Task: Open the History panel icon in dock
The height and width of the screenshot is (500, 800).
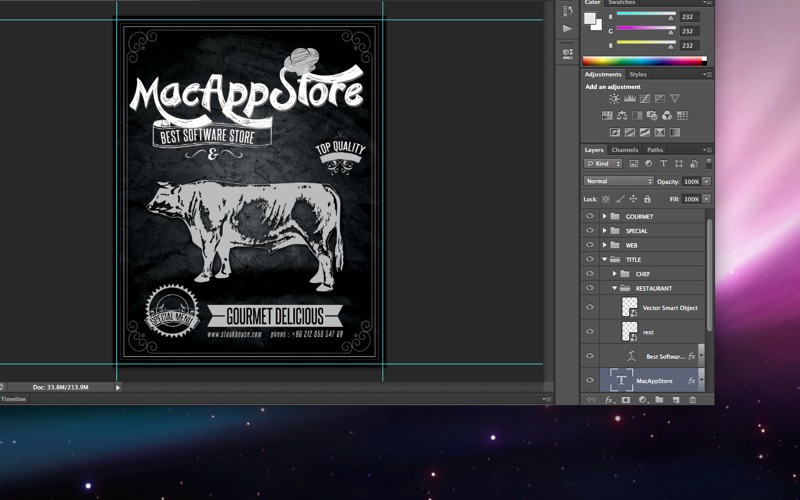Action: tap(568, 11)
